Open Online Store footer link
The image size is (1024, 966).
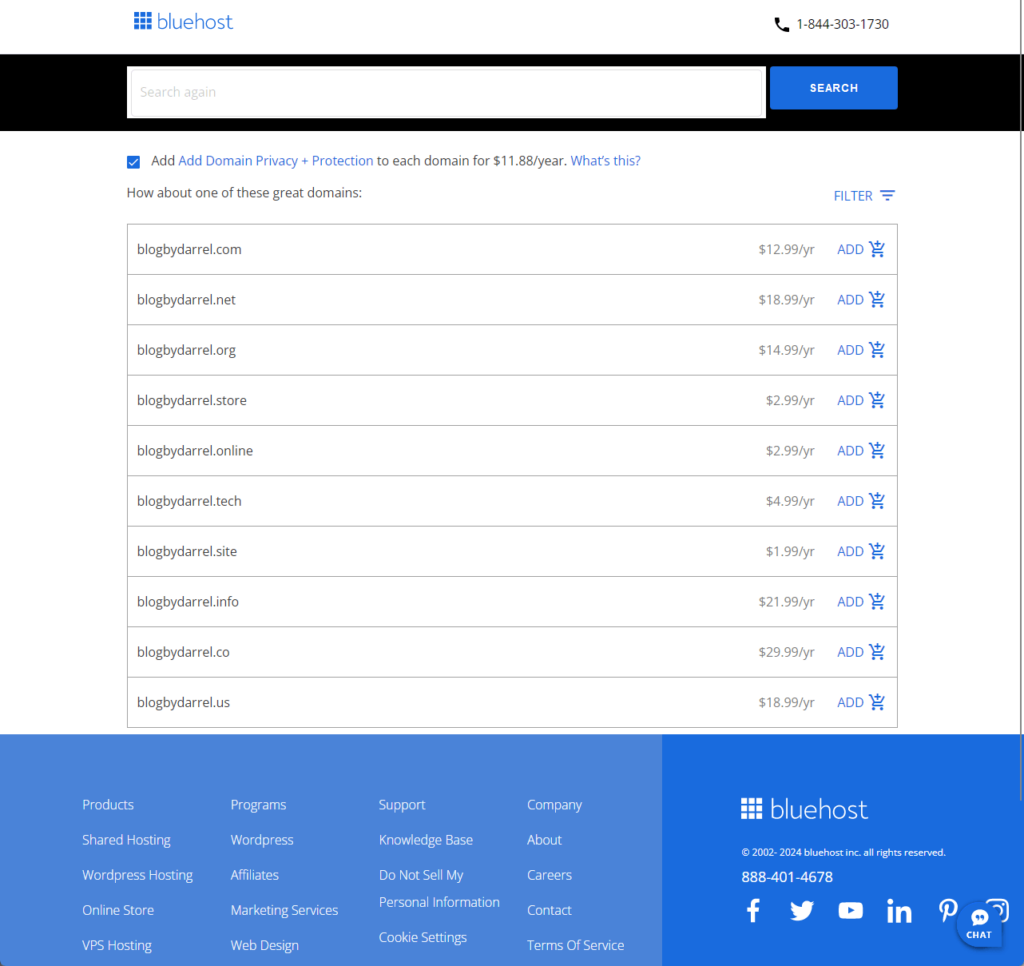click(x=118, y=910)
